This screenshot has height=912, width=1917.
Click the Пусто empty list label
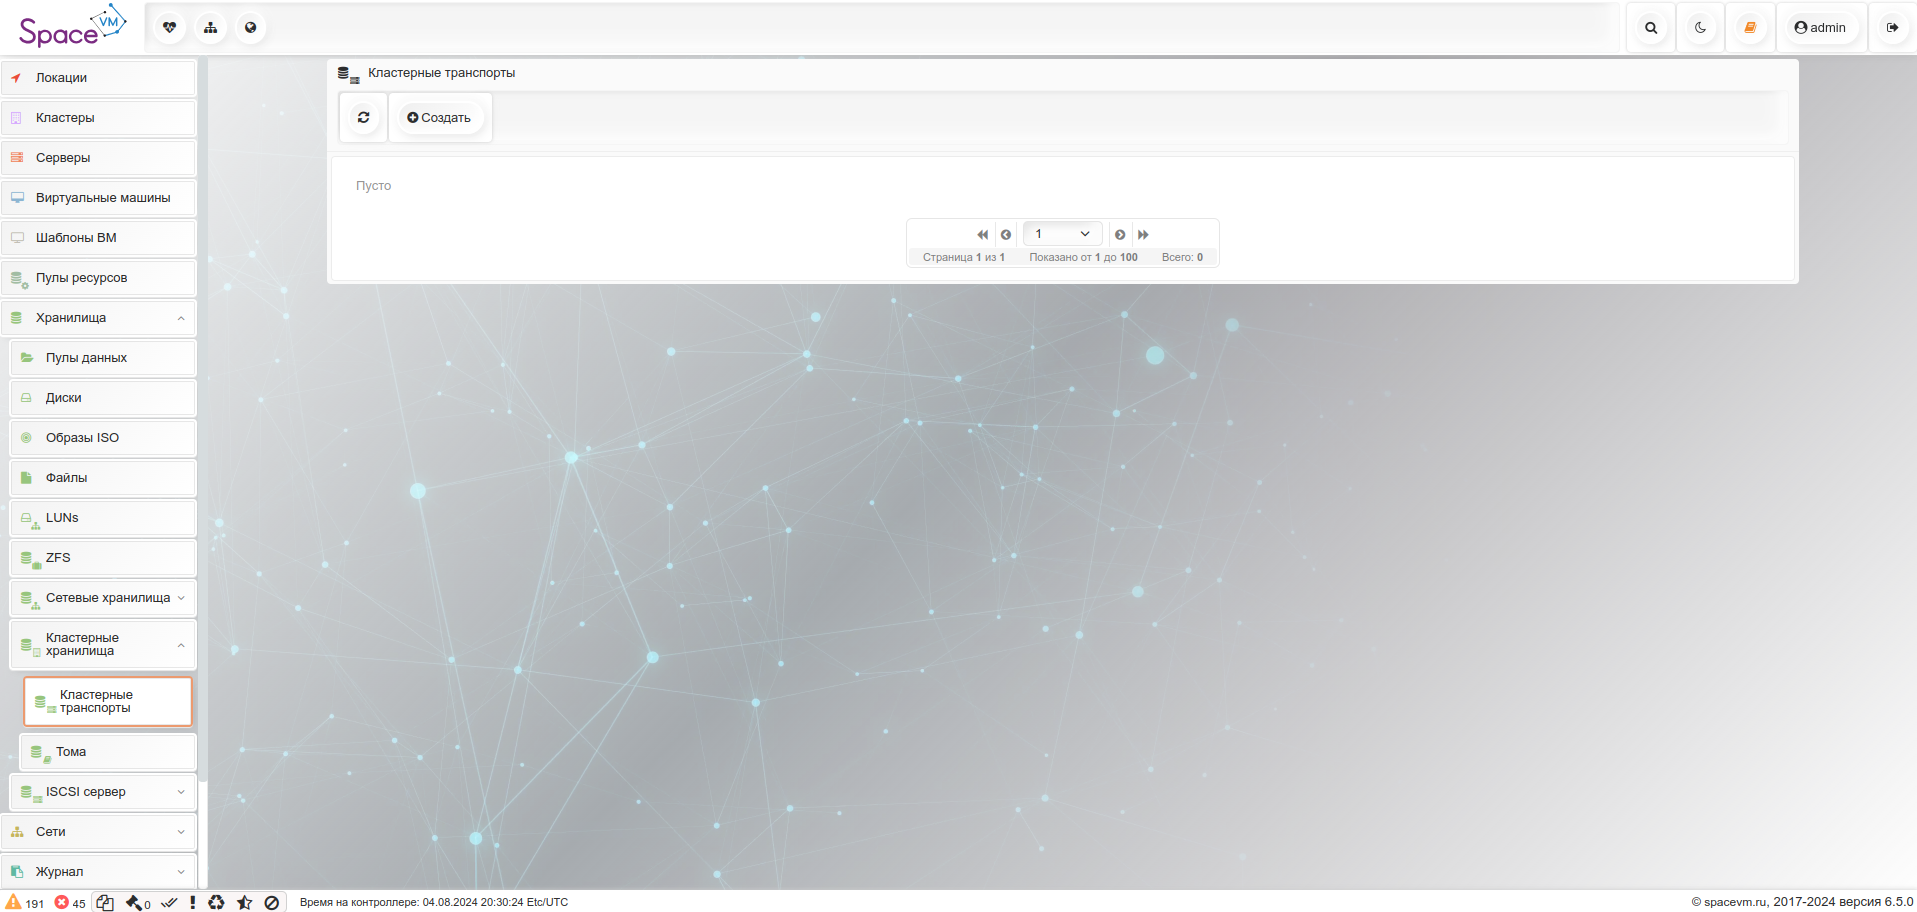pos(373,186)
